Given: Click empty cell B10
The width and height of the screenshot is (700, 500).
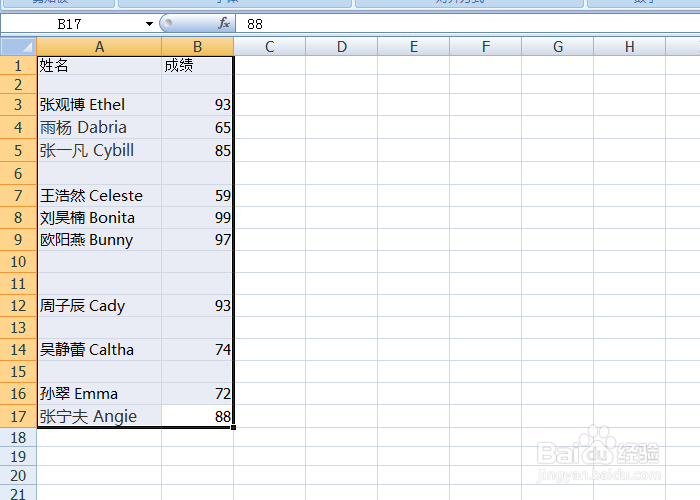Looking at the screenshot, I should 197,262.
